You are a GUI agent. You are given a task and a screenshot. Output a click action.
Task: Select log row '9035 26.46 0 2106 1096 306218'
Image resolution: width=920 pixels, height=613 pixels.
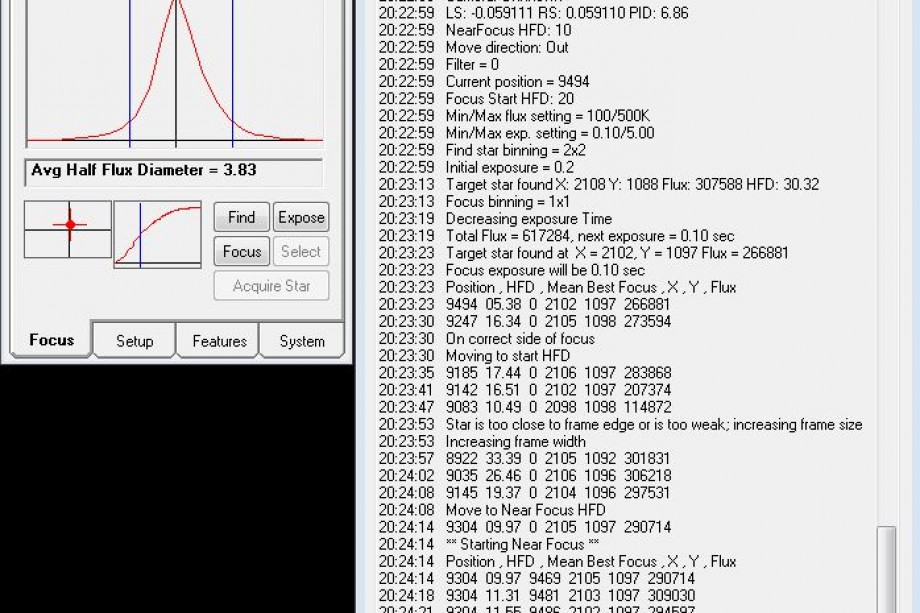525,475
